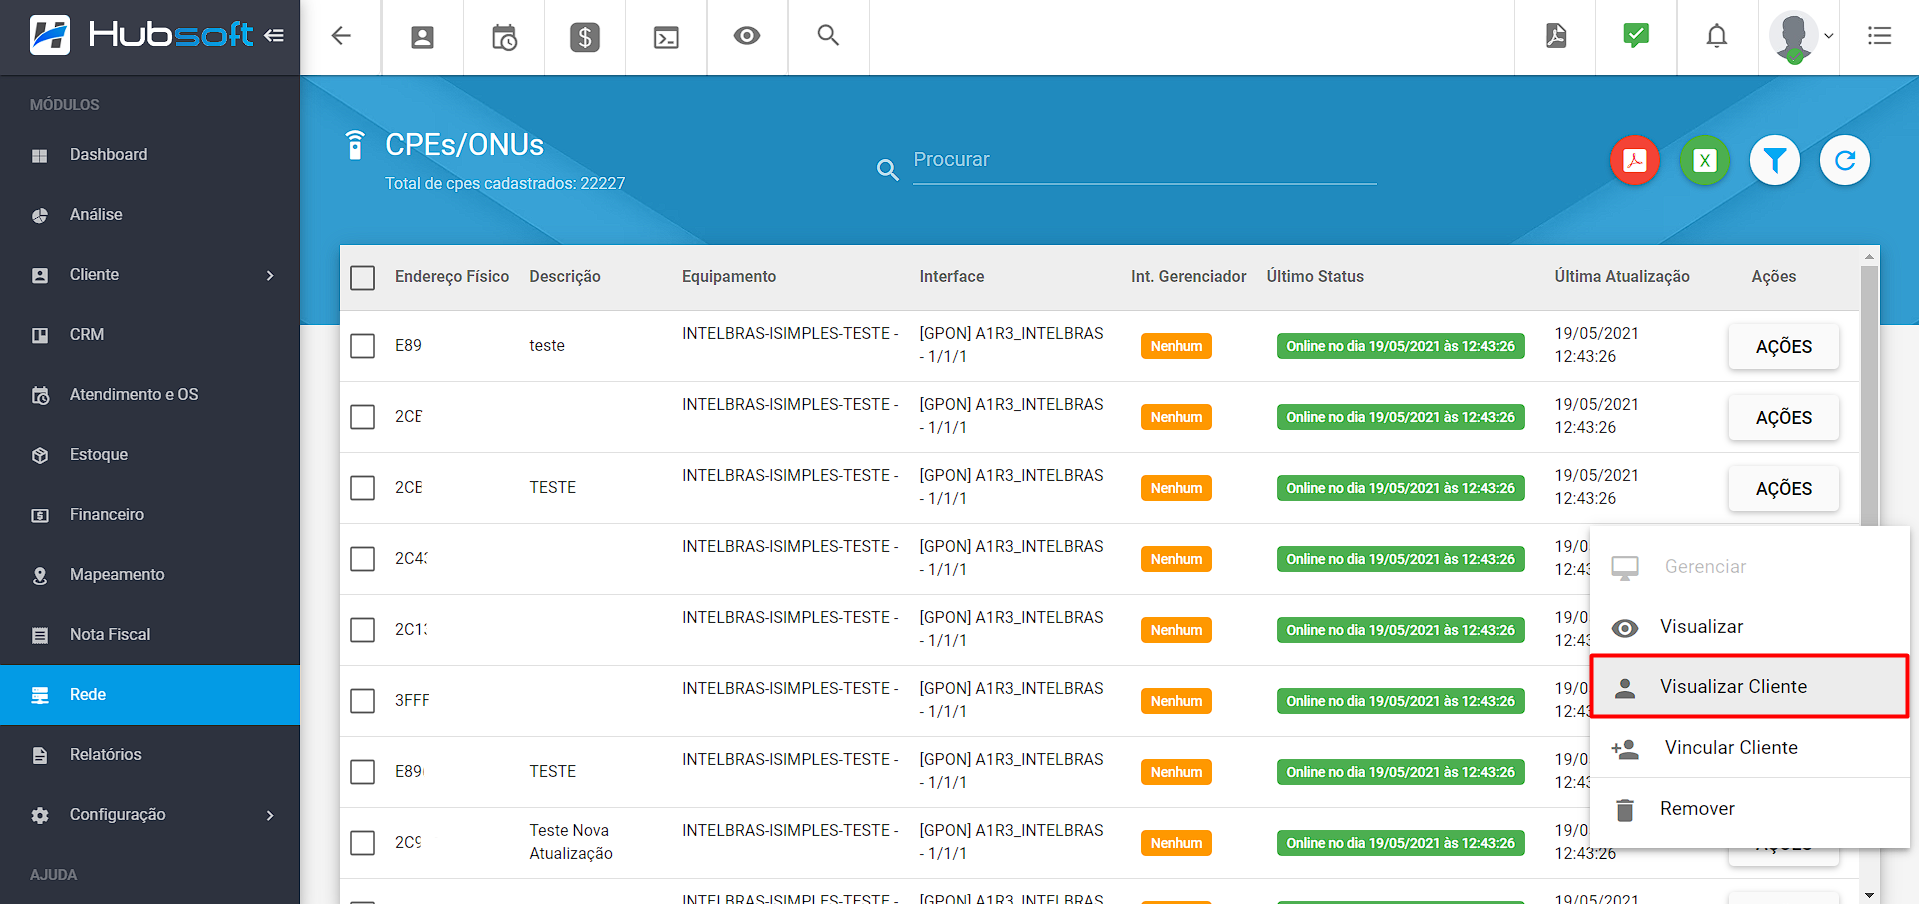The height and width of the screenshot is (904, 1919).
Task: Click the eye icon in top toolbar
Action: pyautogui.click(x=747, y=36)
